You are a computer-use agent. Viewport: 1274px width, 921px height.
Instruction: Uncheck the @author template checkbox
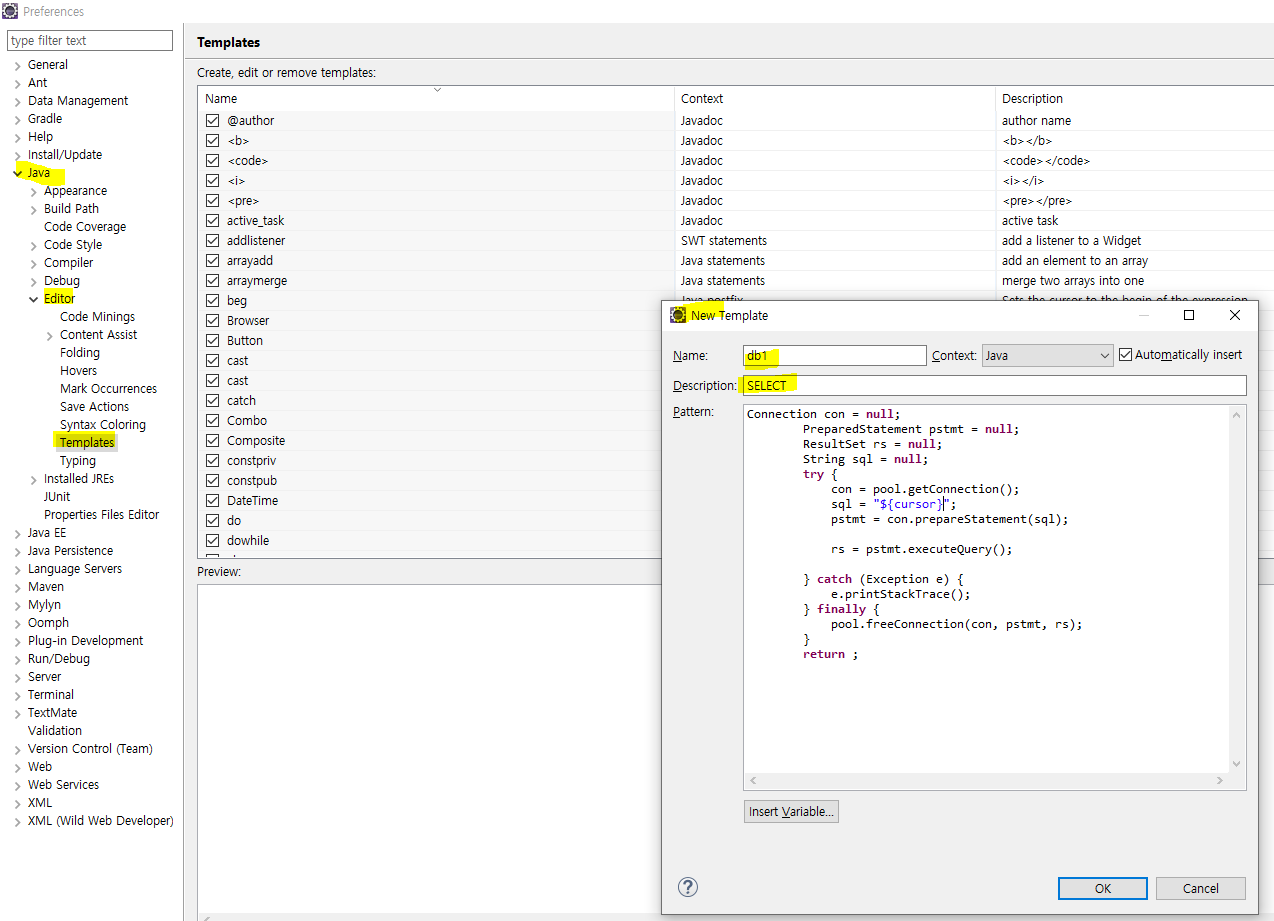click(x=212, y=121)
